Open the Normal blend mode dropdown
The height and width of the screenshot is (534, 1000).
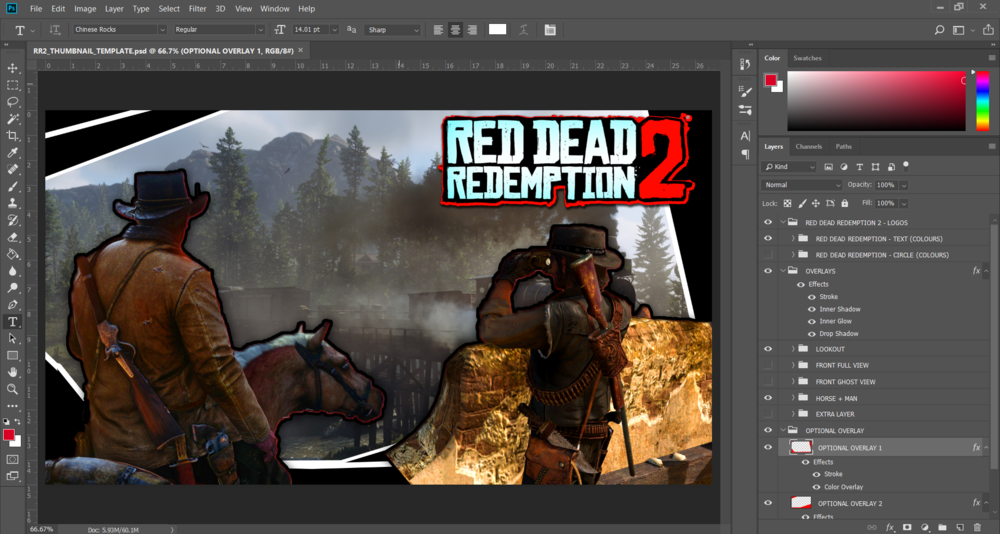[802, 185]
